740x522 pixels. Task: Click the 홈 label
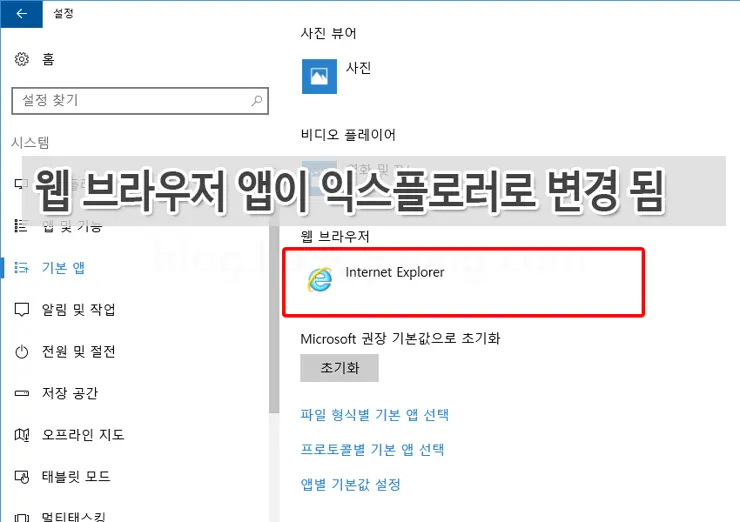[x=48, y=59]
